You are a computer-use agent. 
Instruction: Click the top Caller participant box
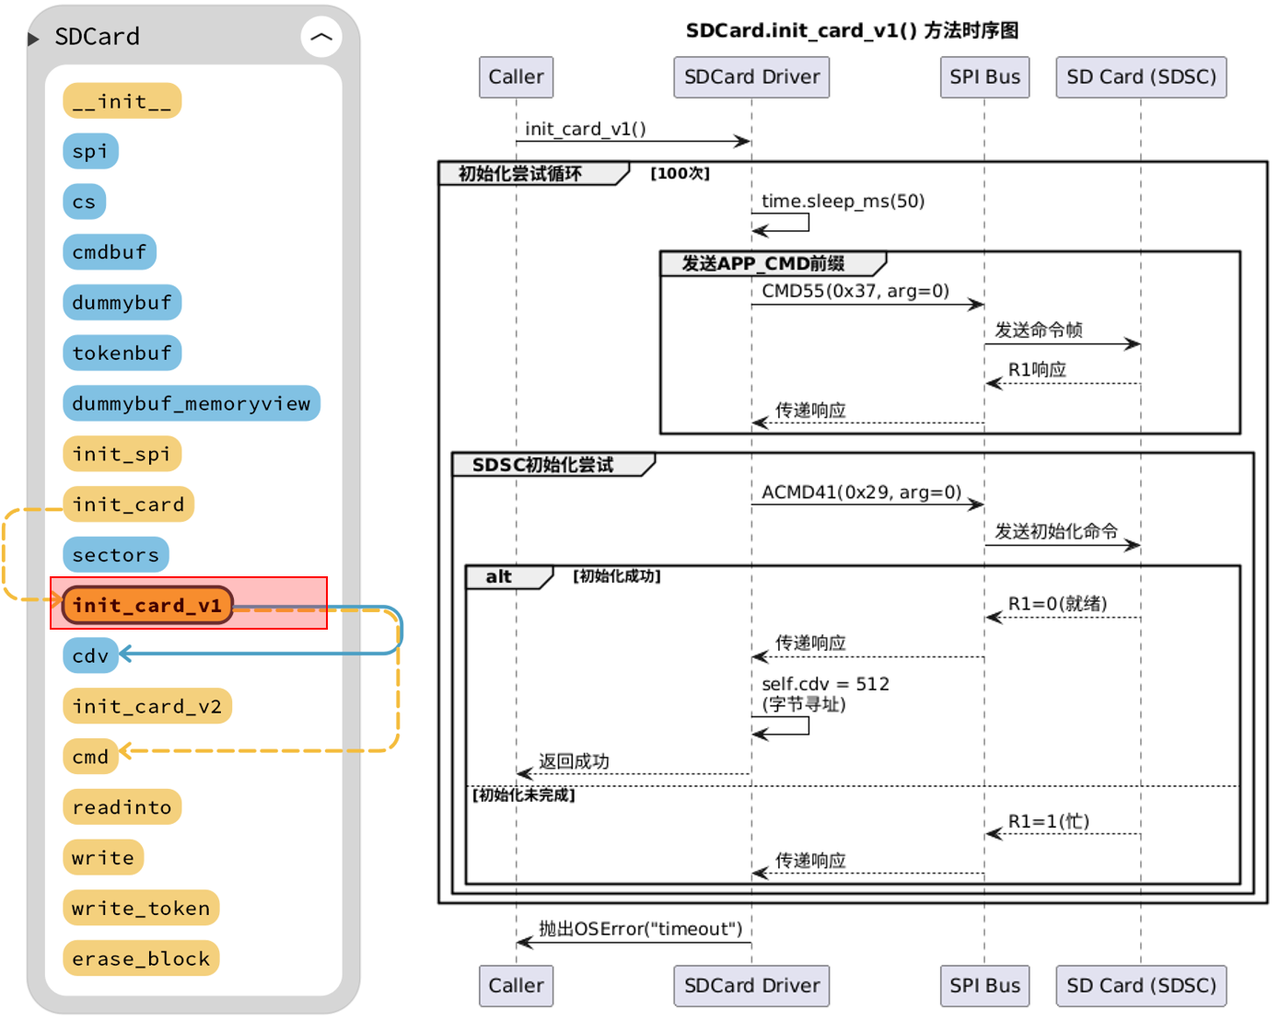pos(516,77)
